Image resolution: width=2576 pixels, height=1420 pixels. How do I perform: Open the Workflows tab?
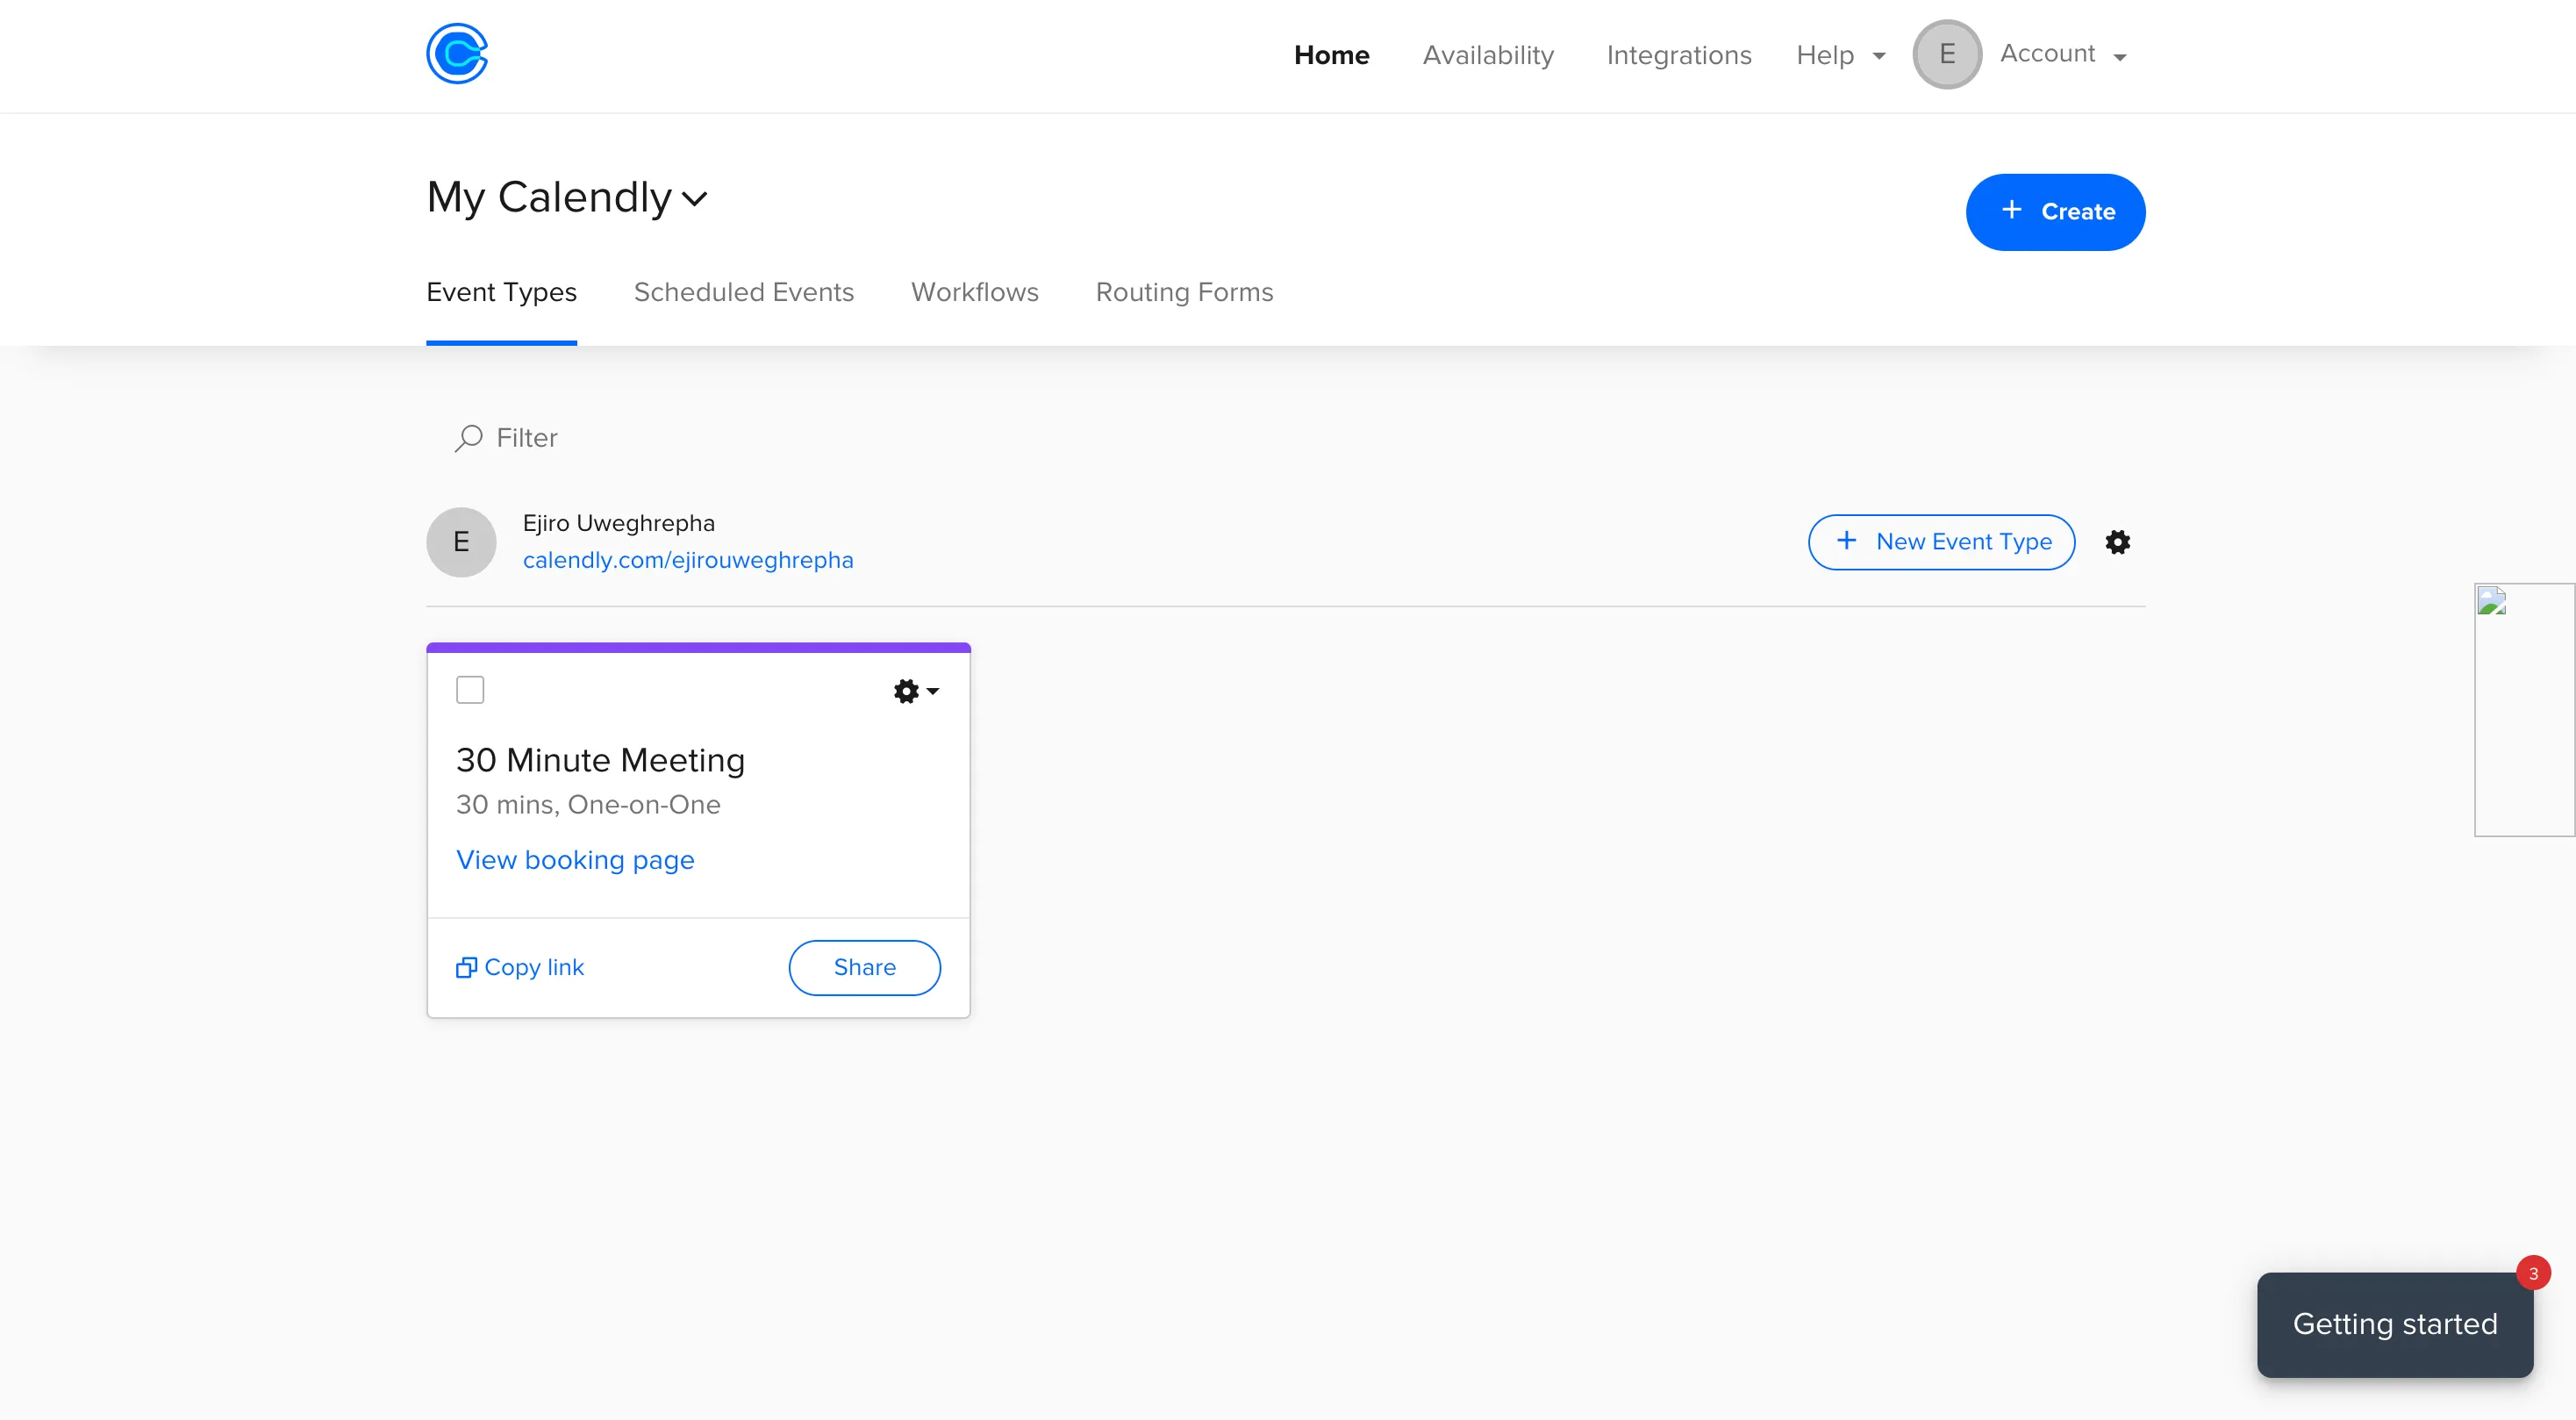coord(974,292)
